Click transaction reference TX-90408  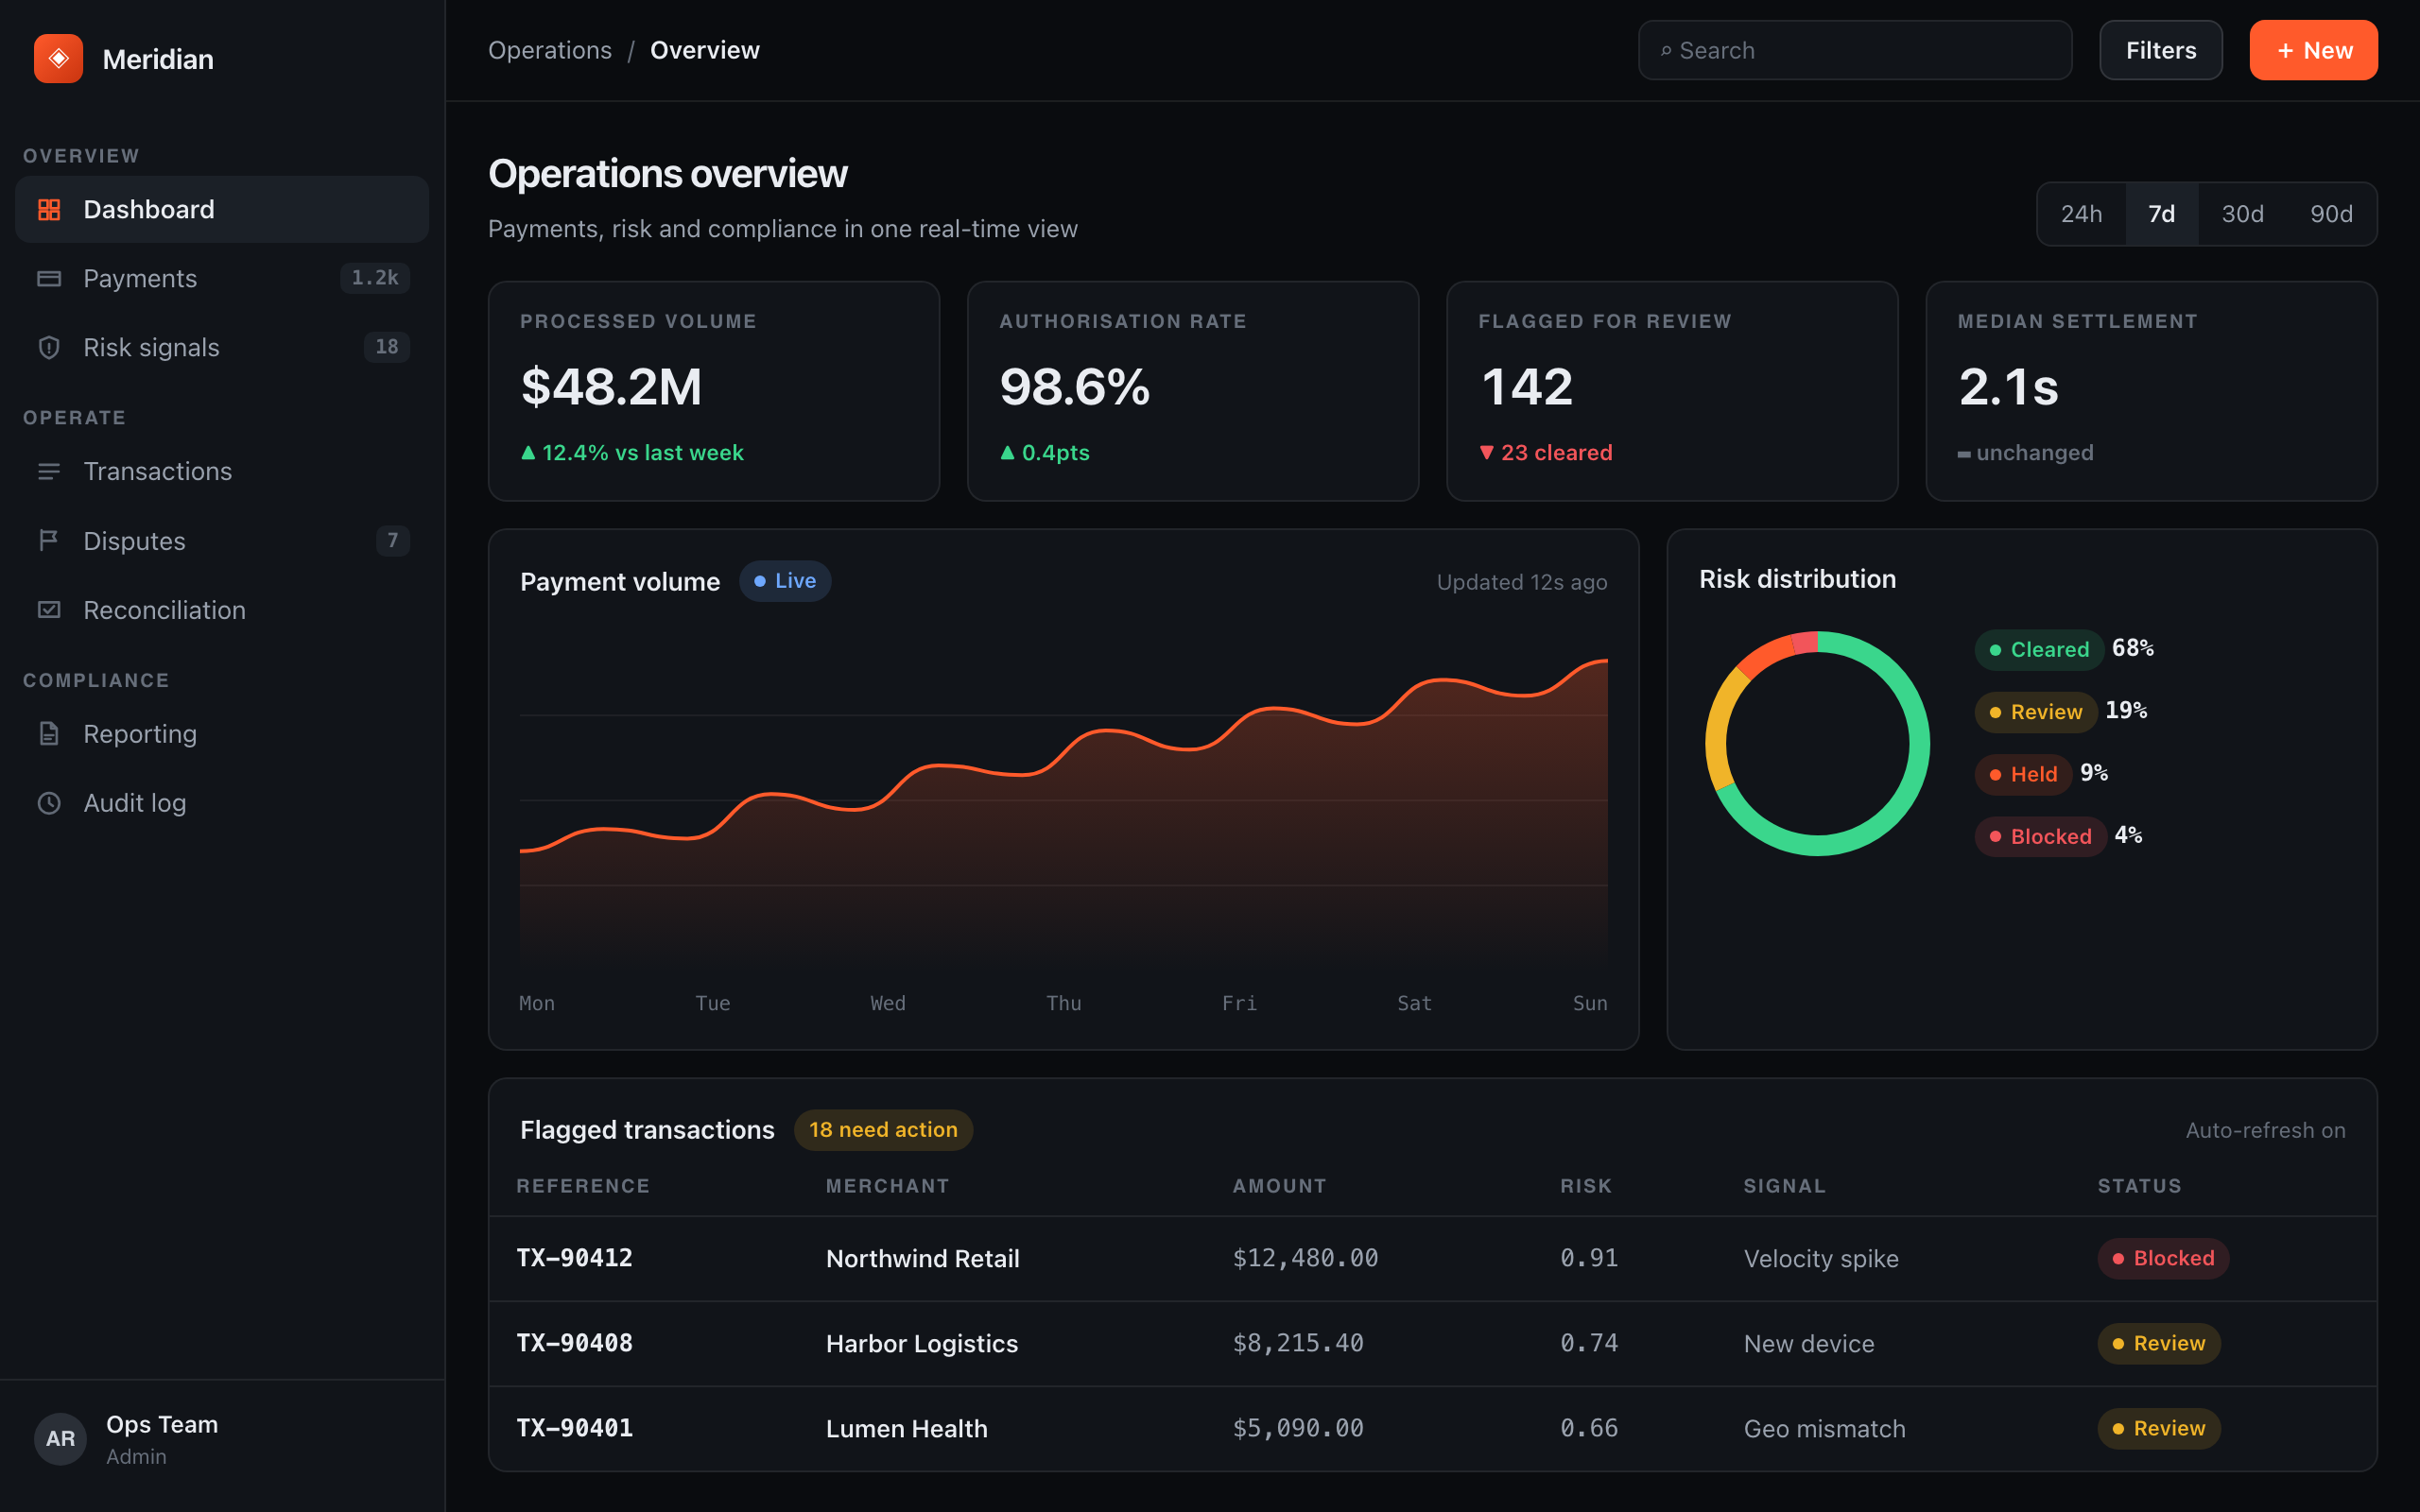point(574,1343)
